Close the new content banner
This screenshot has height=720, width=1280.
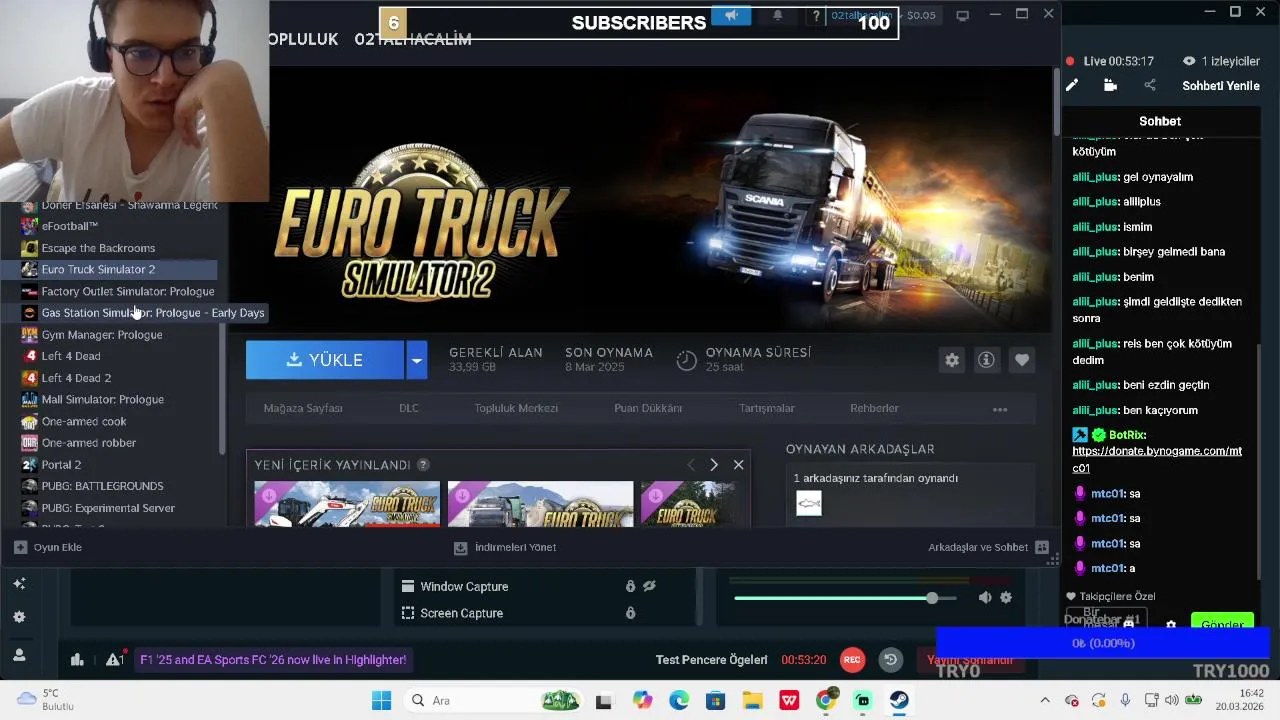[738, 465]
